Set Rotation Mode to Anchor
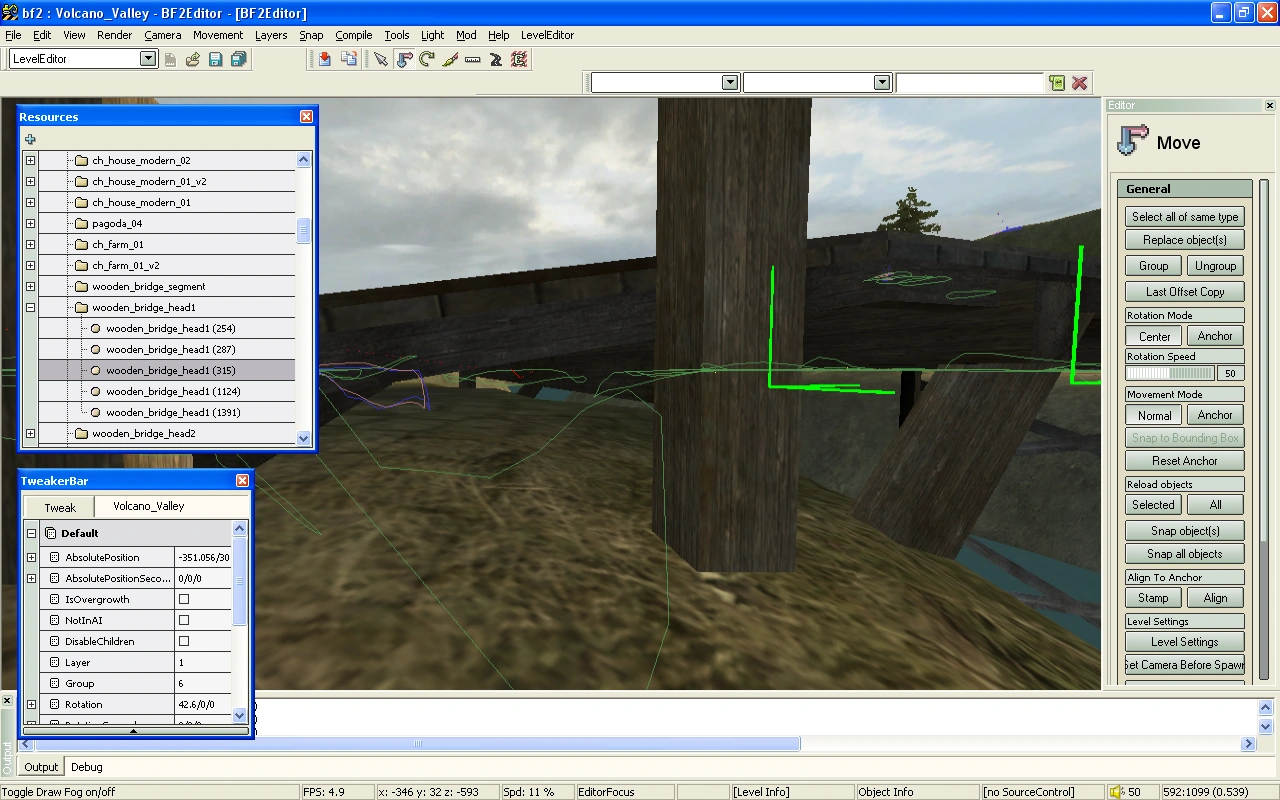1280x800 pixels. pyautogui.click(x=1215, y=336)
